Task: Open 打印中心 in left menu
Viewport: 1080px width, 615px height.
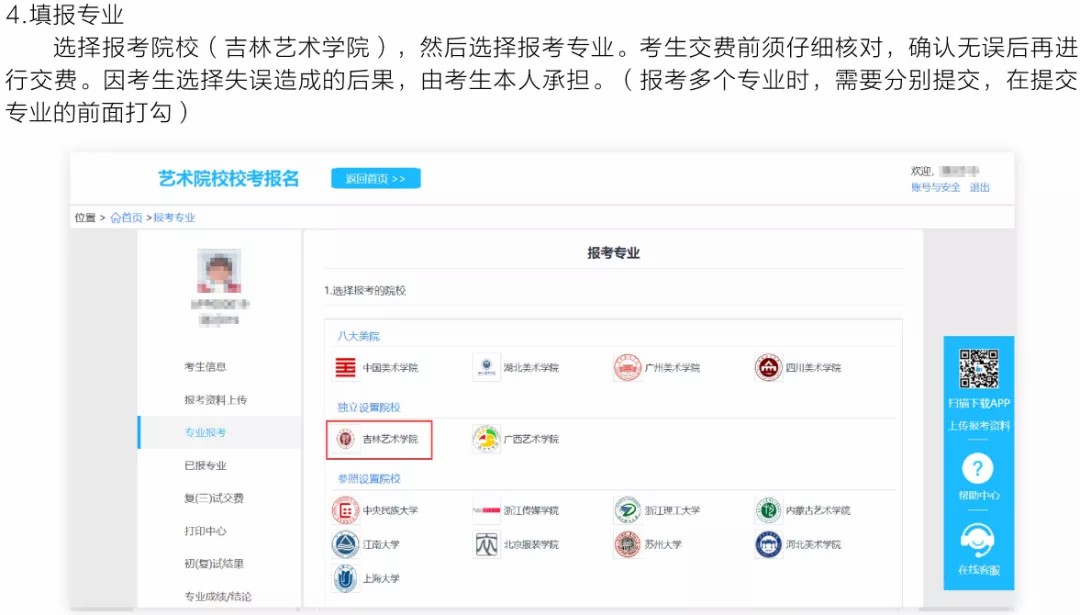Action: coord(205,531)
